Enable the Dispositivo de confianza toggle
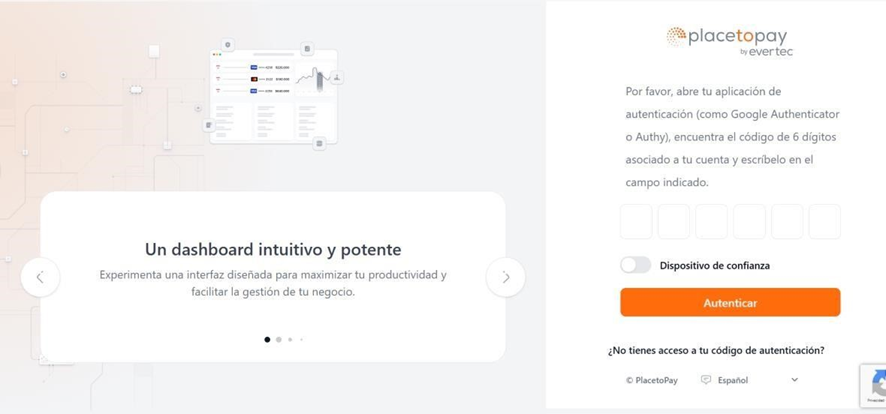The height and width of the screenshot is (414, 886). (635, 265)
